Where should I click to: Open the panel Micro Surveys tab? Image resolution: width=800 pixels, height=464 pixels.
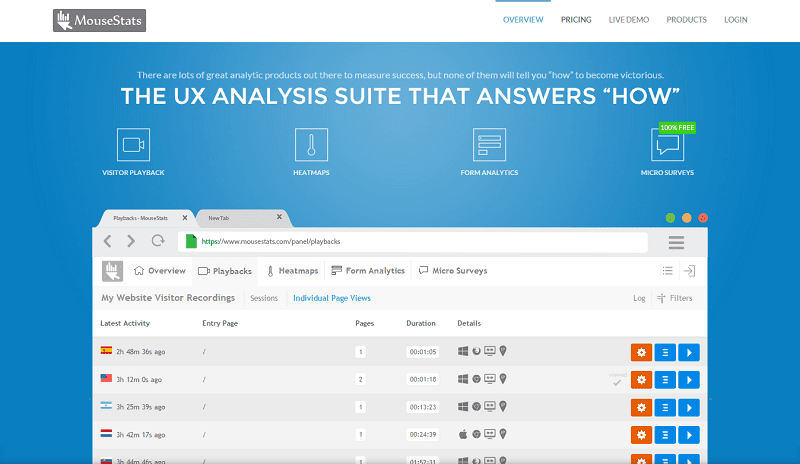click(x=453, y=271)
